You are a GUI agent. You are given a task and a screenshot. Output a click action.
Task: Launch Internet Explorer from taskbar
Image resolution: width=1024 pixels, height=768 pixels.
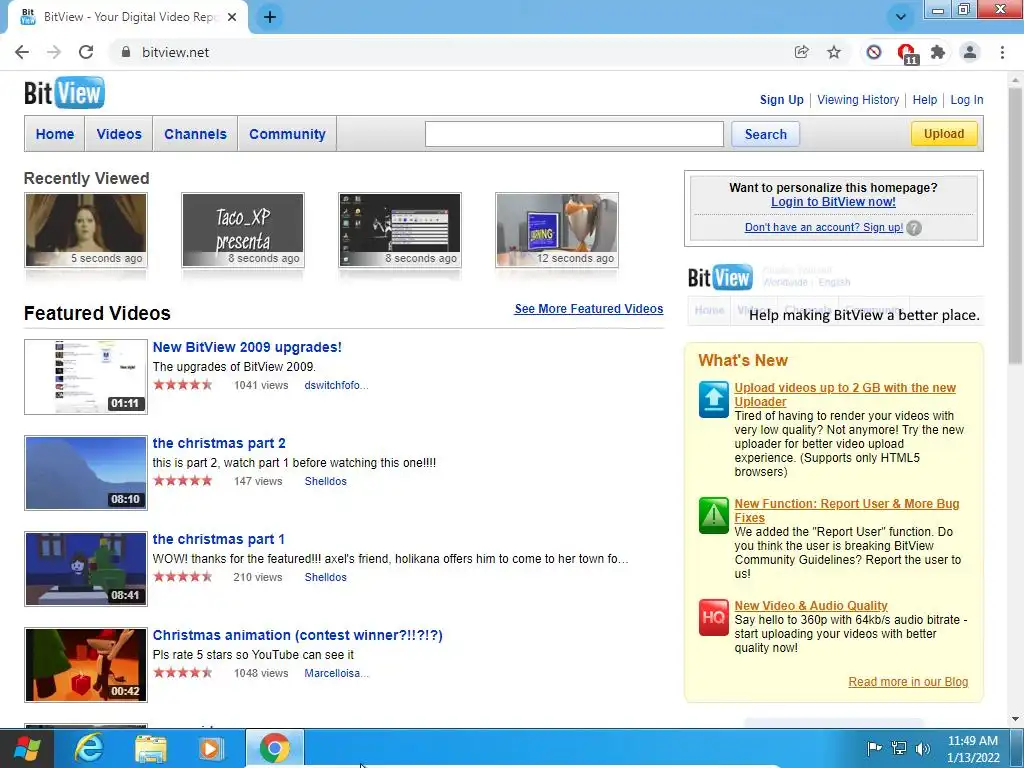click(x=89, y=748)
